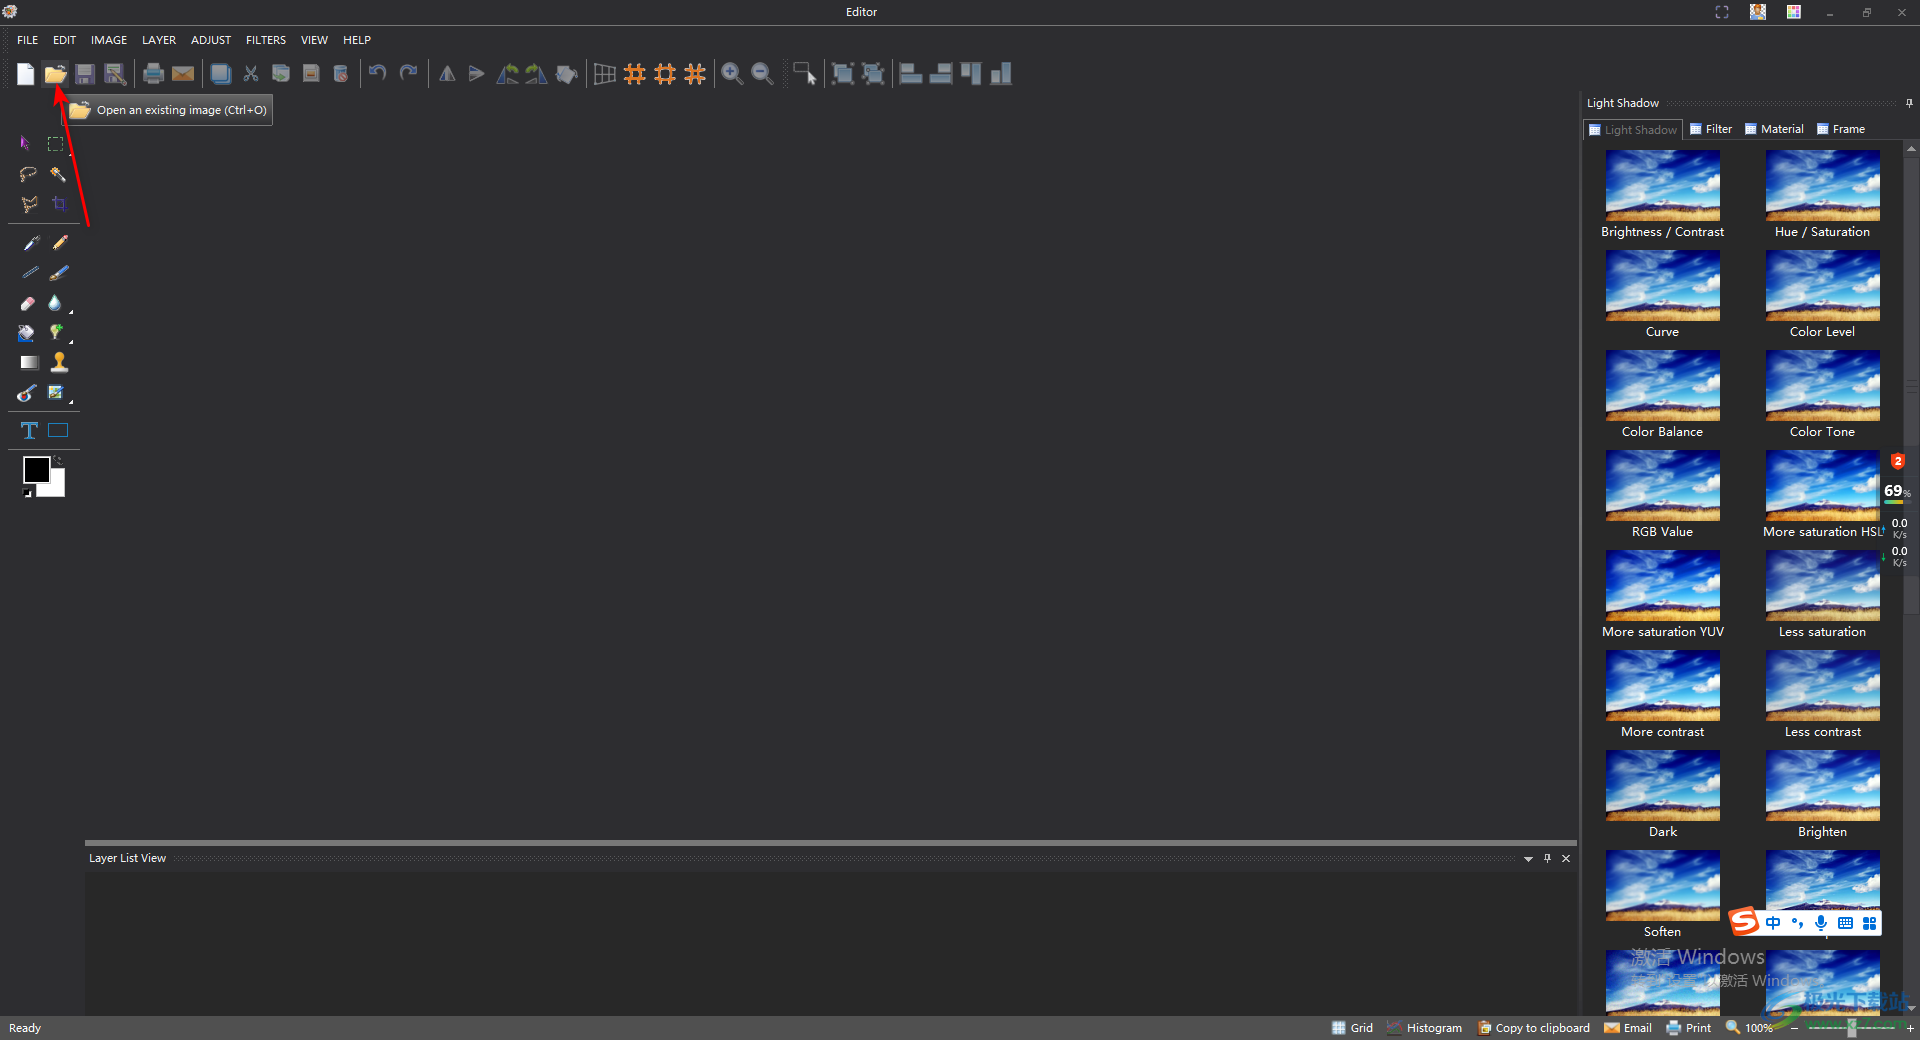Rotate image right icon
1920x1040 pixels.
[537, 74]
